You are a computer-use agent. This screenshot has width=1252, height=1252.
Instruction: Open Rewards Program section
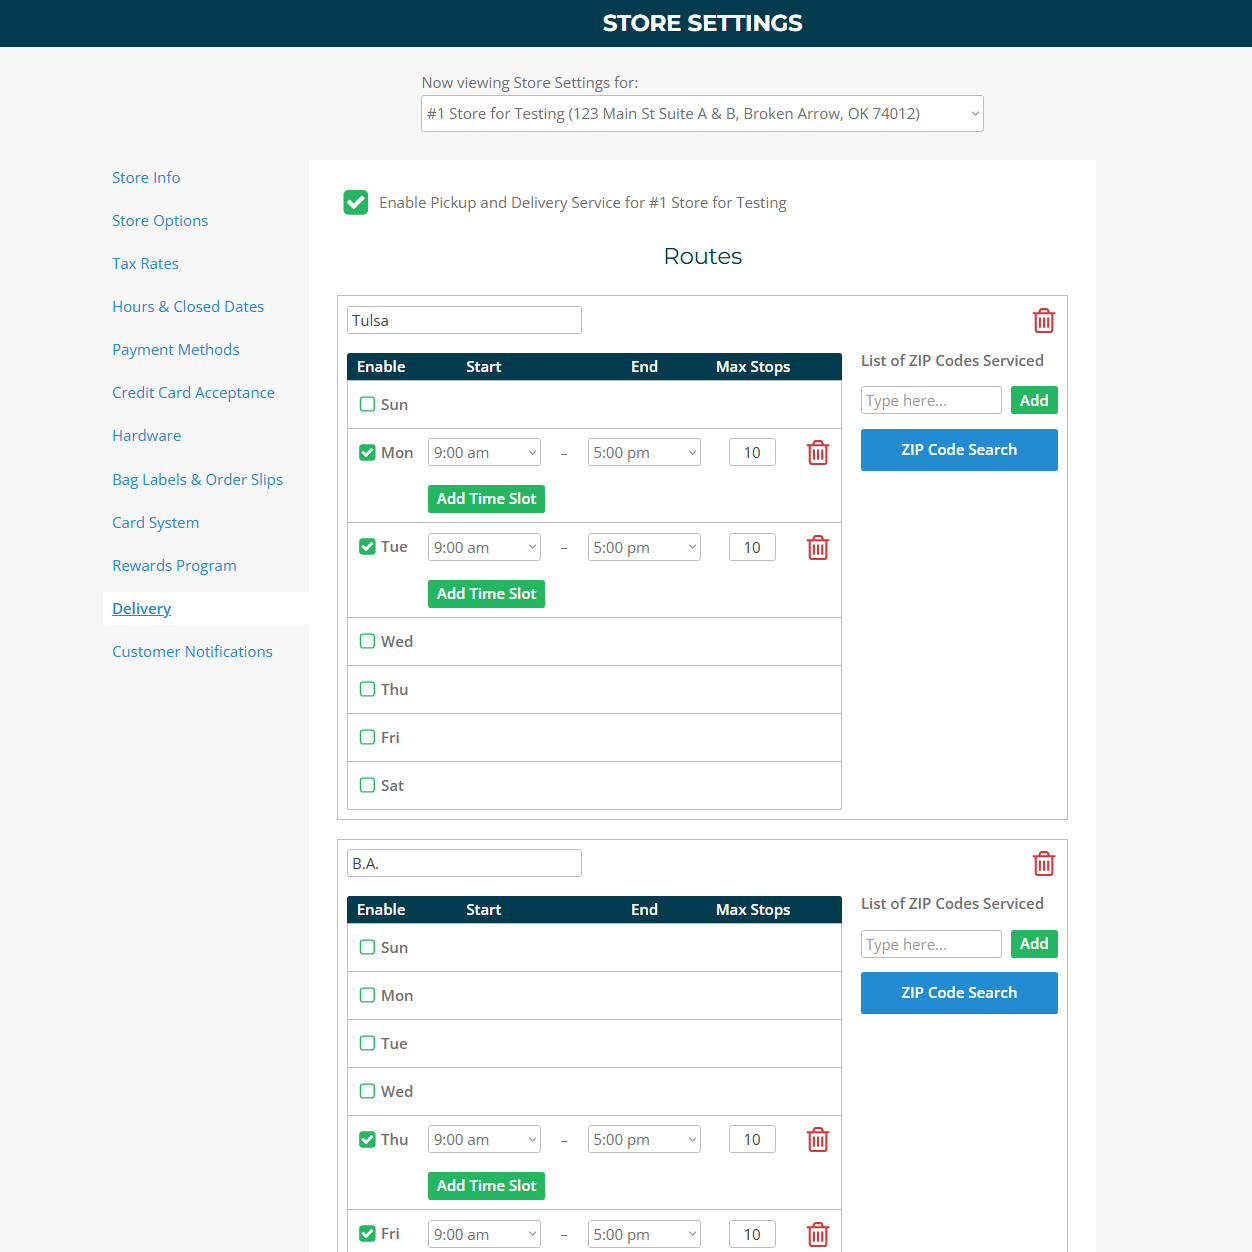click(x=174, y=565)
